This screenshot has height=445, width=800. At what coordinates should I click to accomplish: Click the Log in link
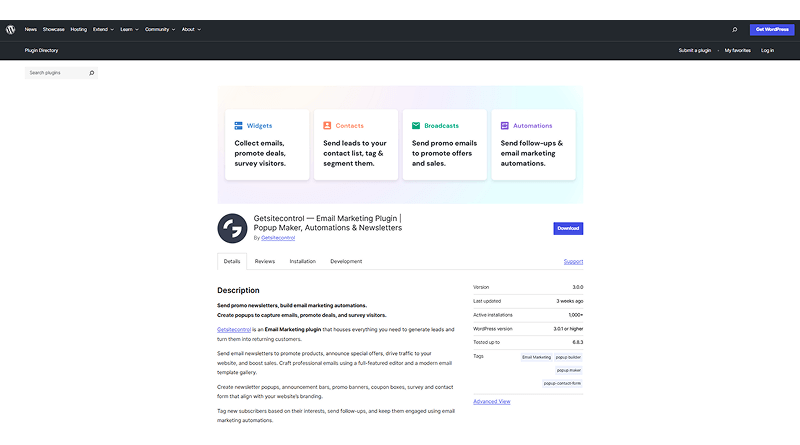click(767, 51)
